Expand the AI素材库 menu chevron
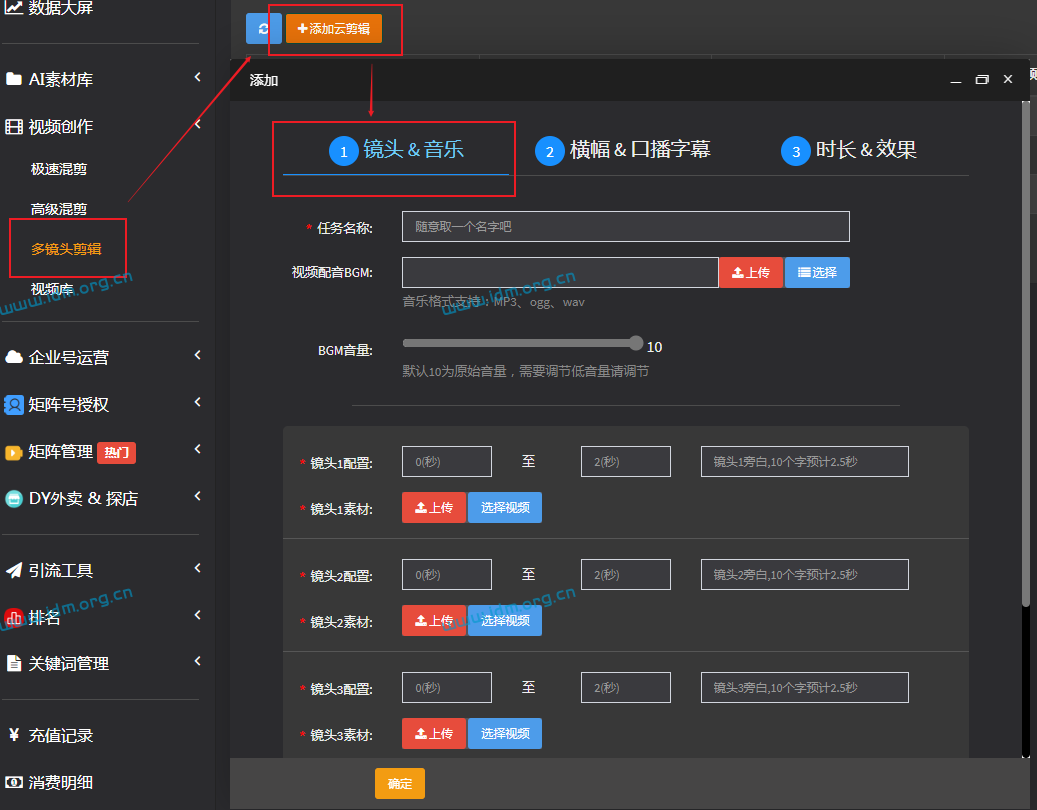 [x=198, y=77]
